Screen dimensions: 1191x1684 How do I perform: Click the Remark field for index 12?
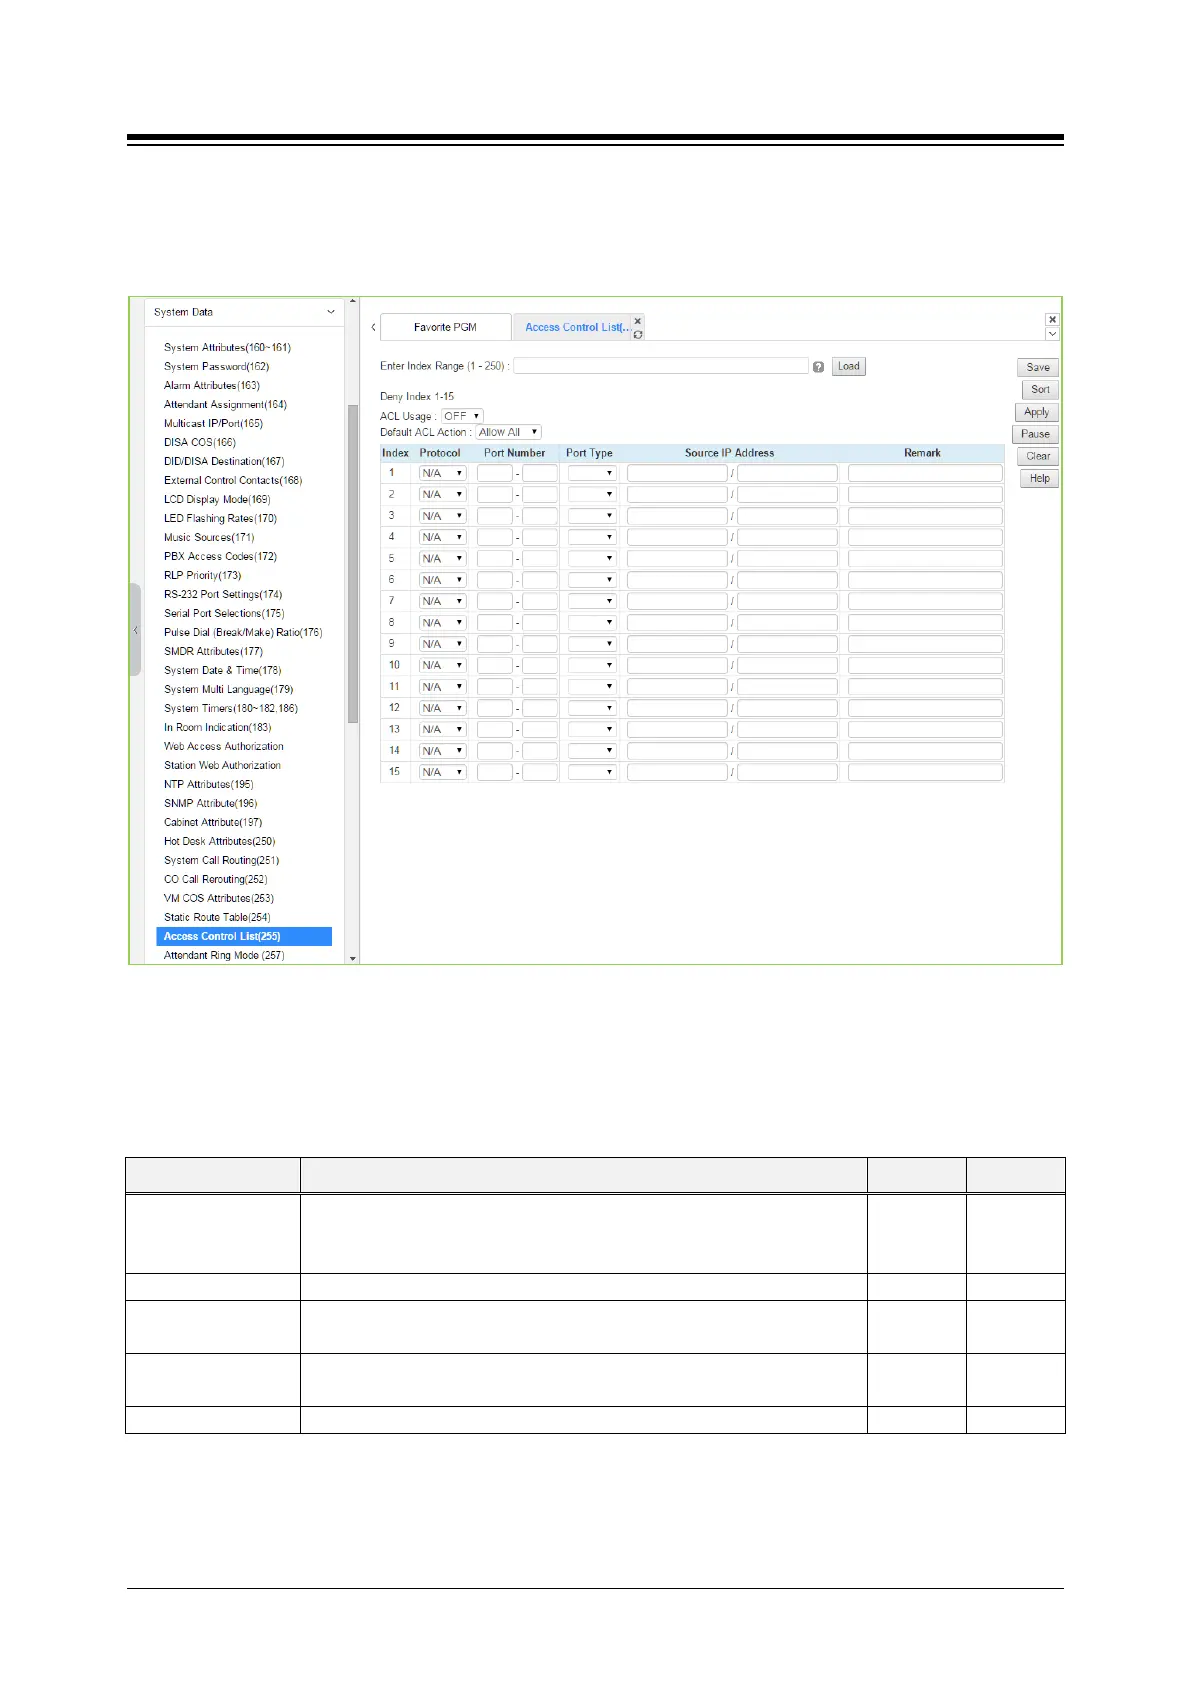click(x=925, y=708)
